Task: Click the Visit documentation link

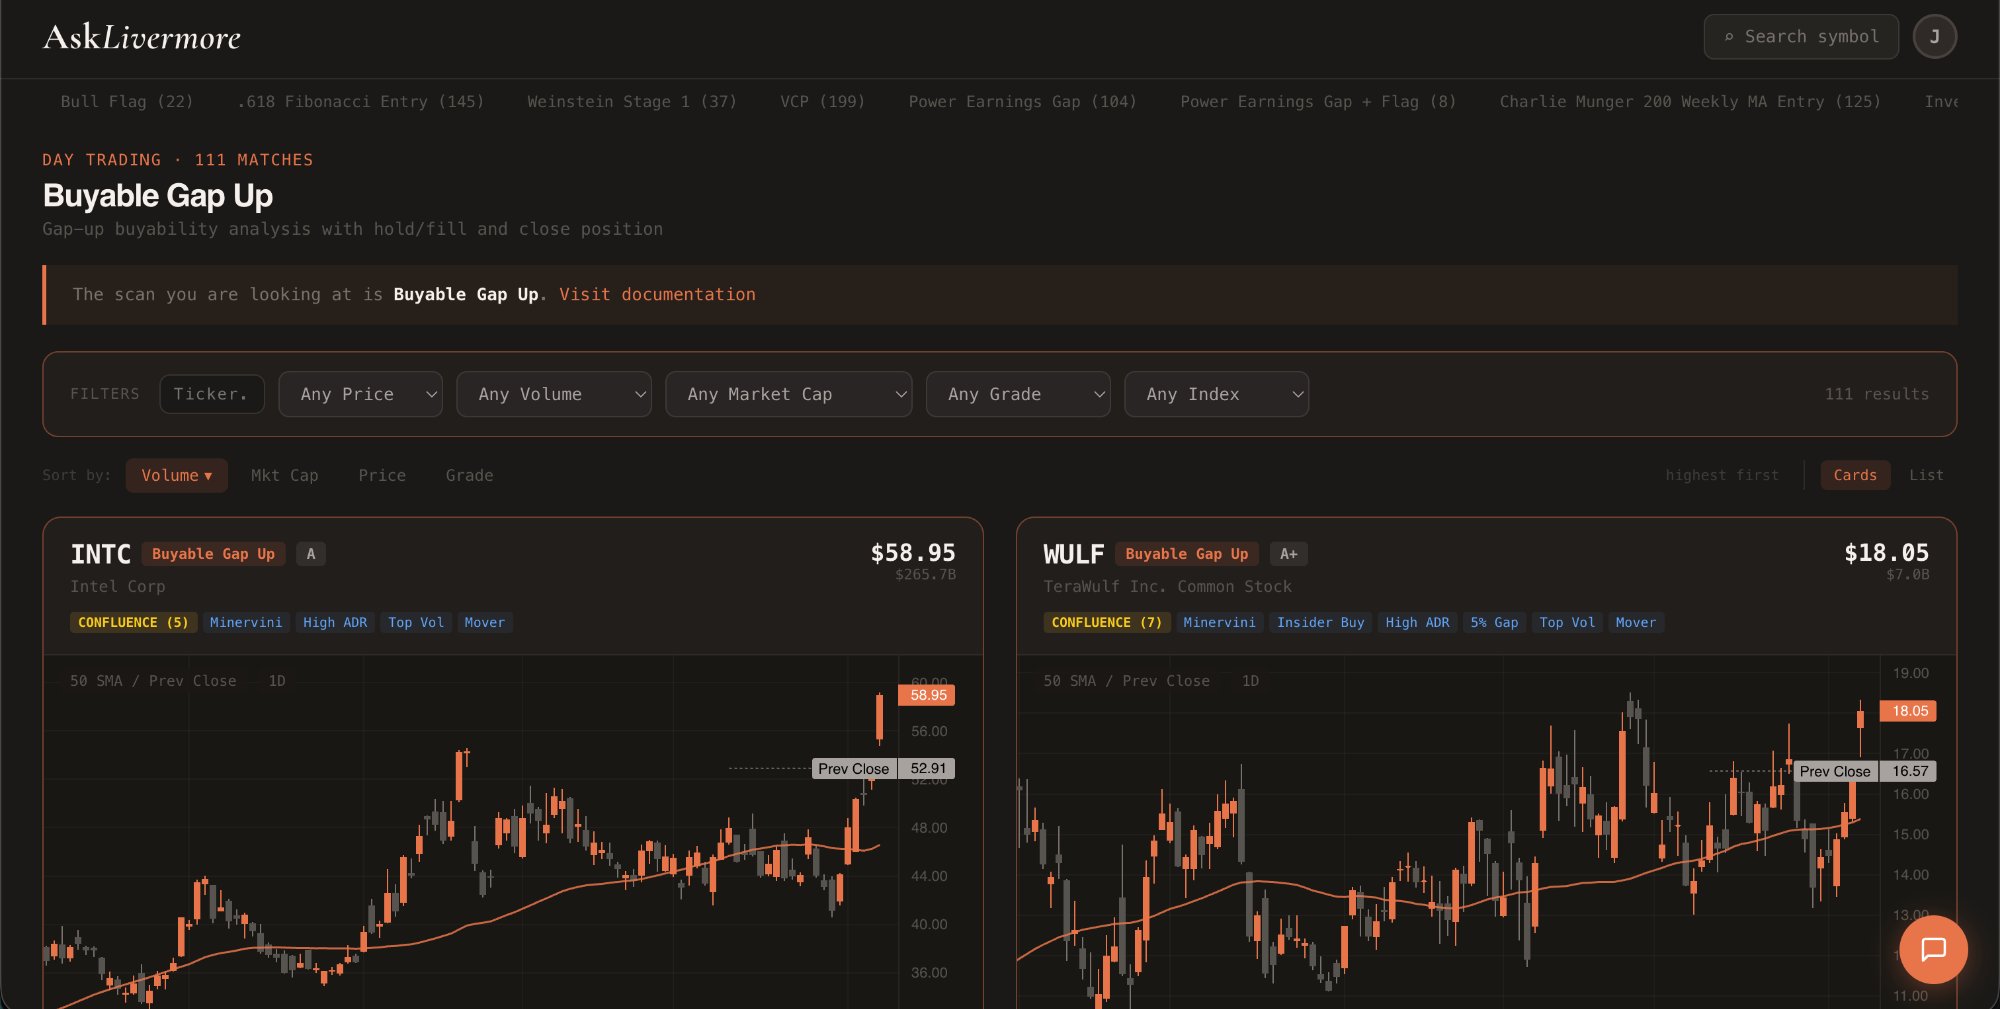Action: 657,294
